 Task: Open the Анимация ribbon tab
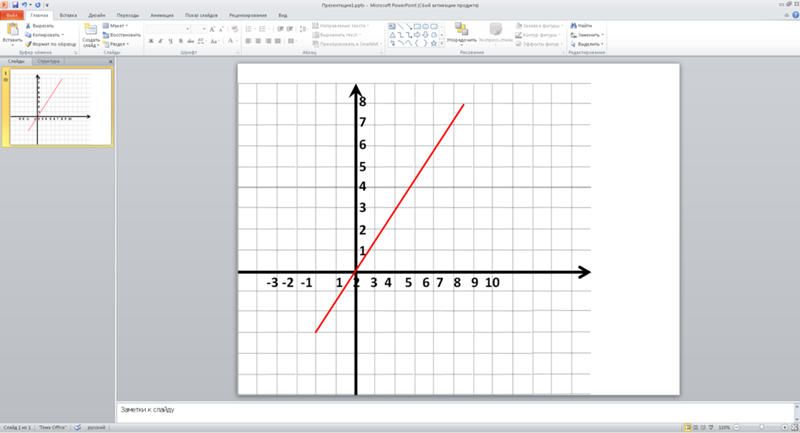pyautogui.click(x=162, y=15)
